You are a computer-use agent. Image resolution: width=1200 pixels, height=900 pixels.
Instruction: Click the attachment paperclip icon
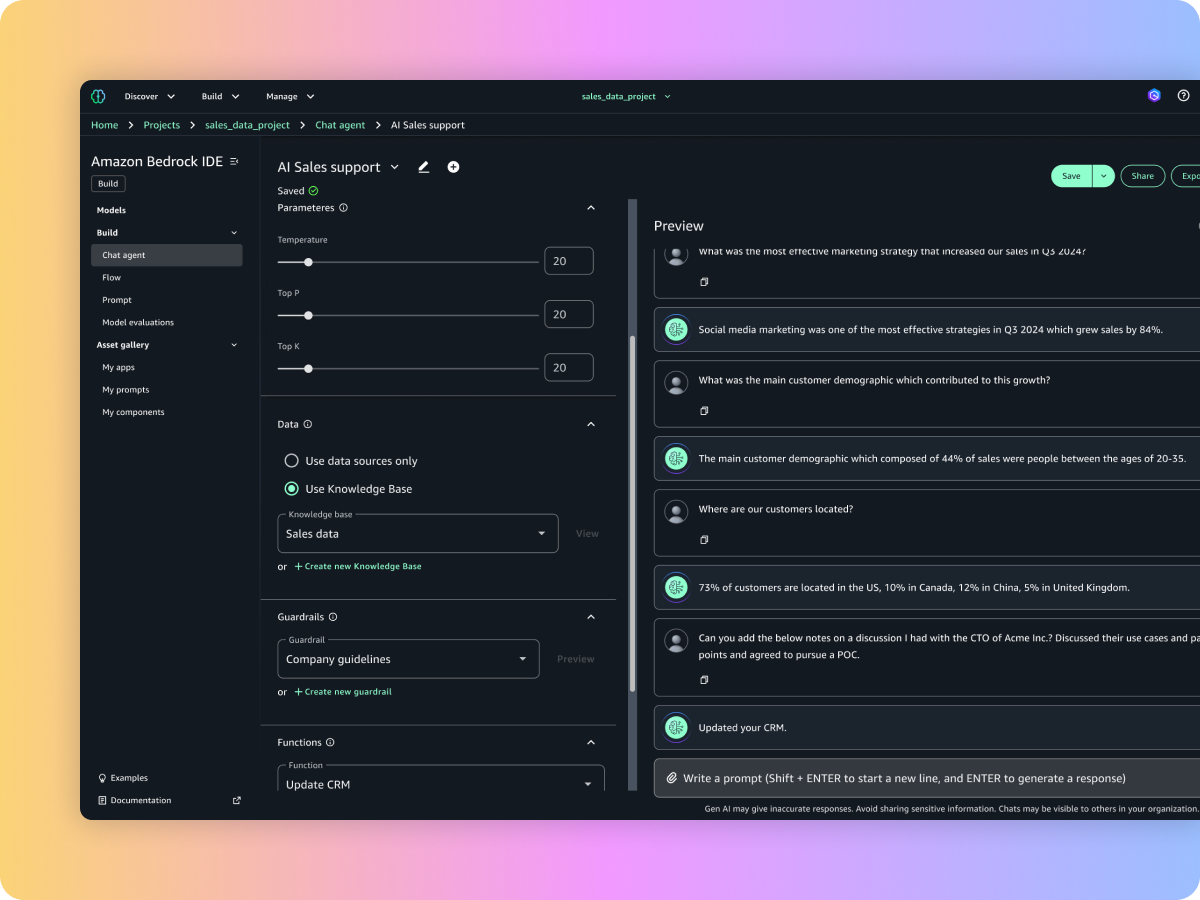point(672,778)
